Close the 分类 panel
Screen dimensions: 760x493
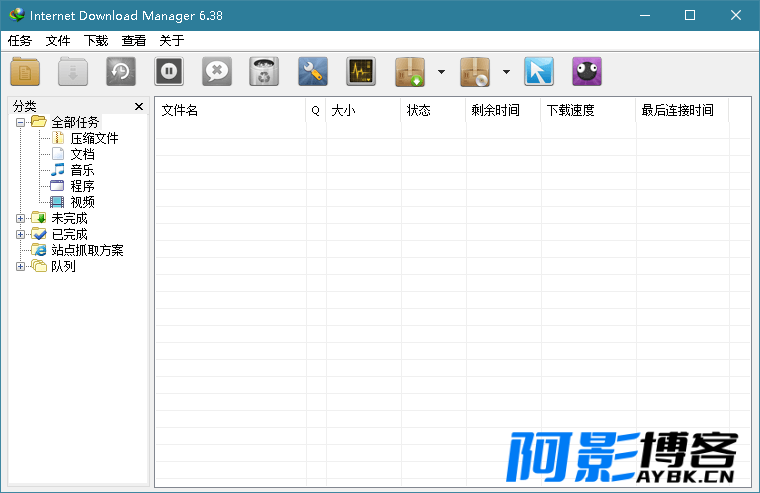point(139,106)
